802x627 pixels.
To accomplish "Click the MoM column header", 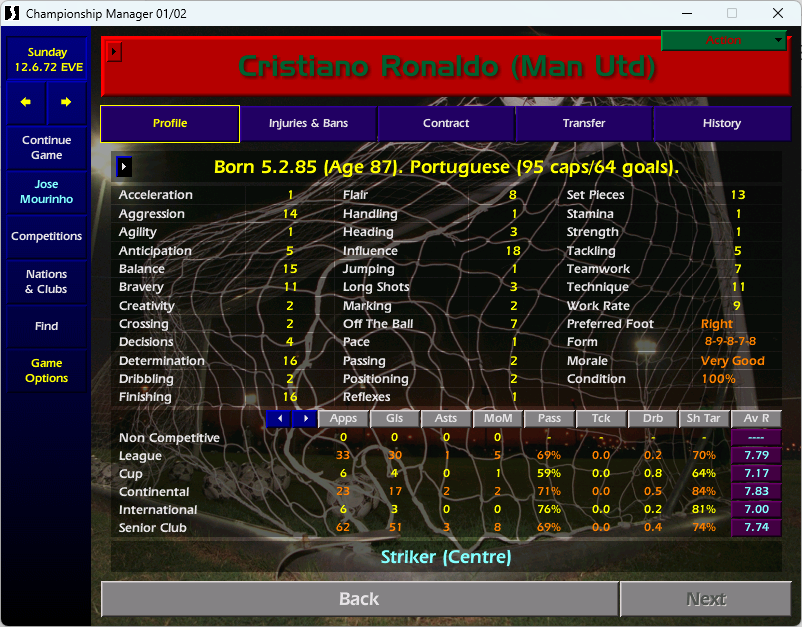I will tap(498, 418).
